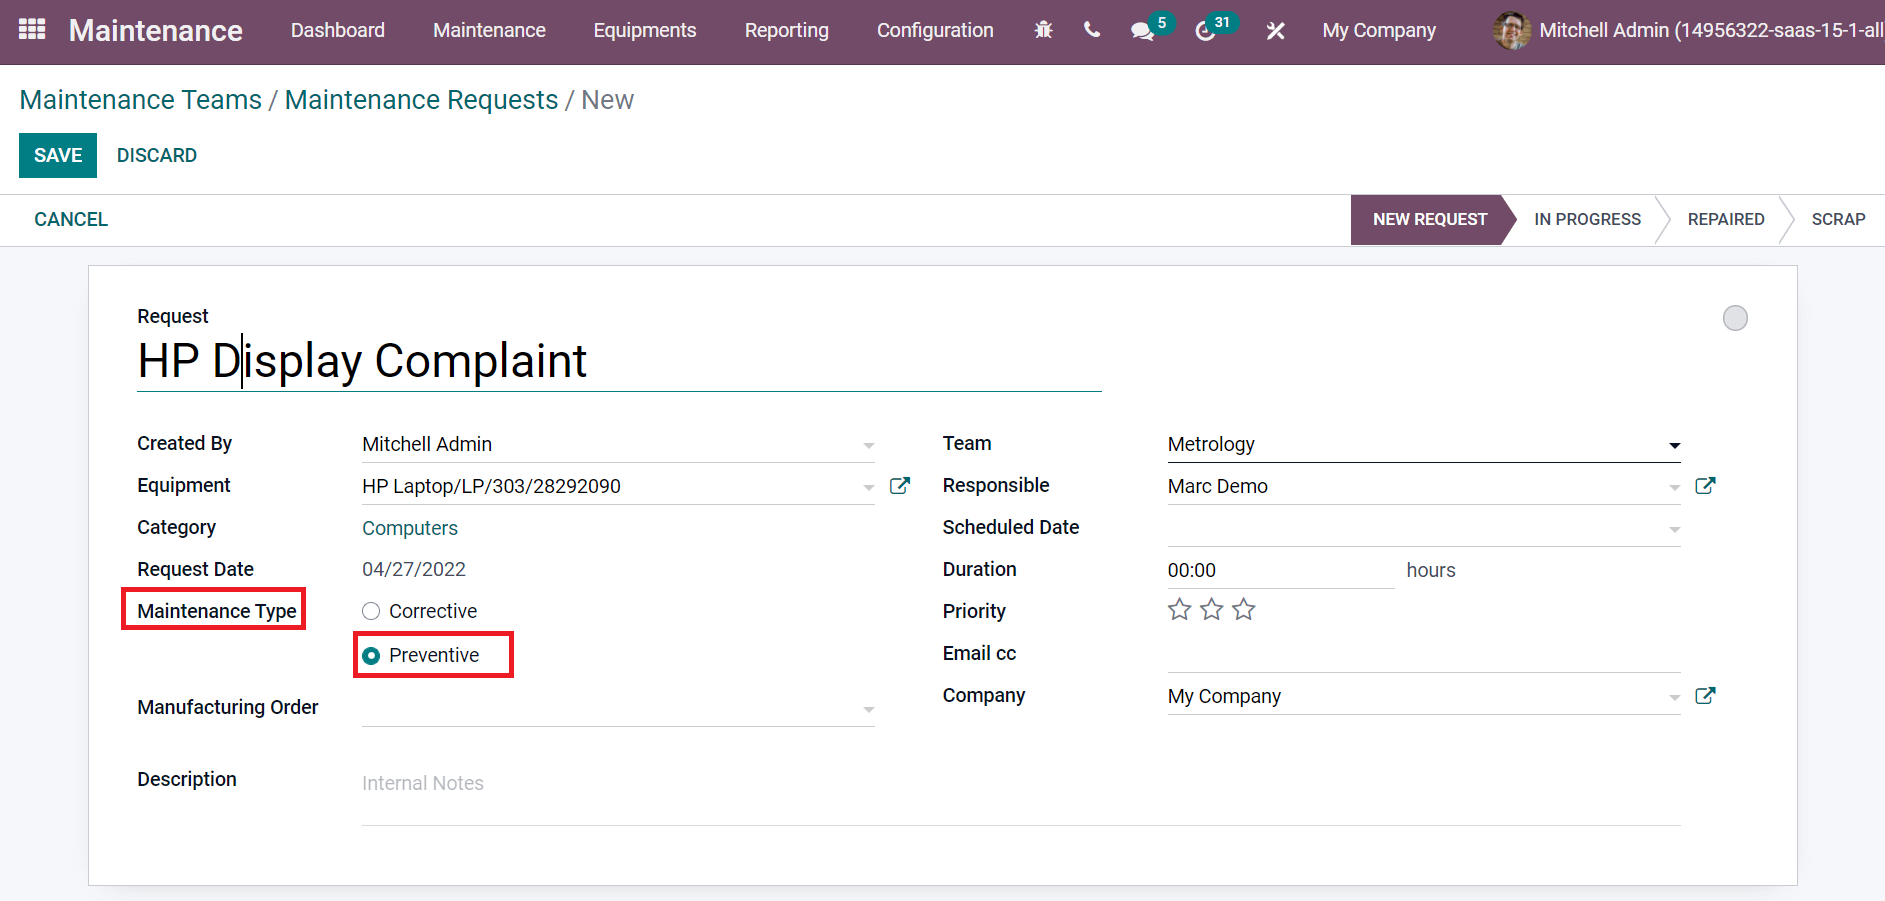Click the phone call icon
Image resolution: width=1885 pixels, height=901 pixels.
(x=1092, y=30)
